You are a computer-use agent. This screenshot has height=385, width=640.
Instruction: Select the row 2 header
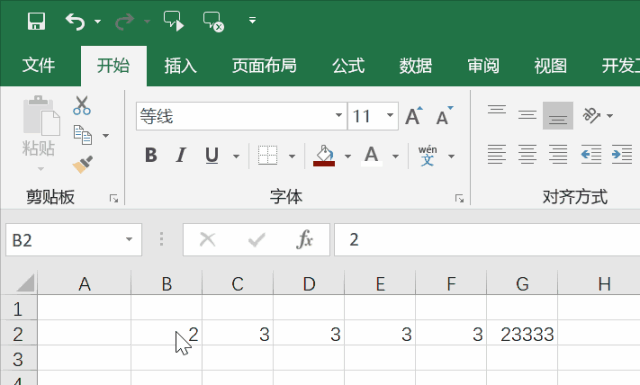click(x=18, y=334)
